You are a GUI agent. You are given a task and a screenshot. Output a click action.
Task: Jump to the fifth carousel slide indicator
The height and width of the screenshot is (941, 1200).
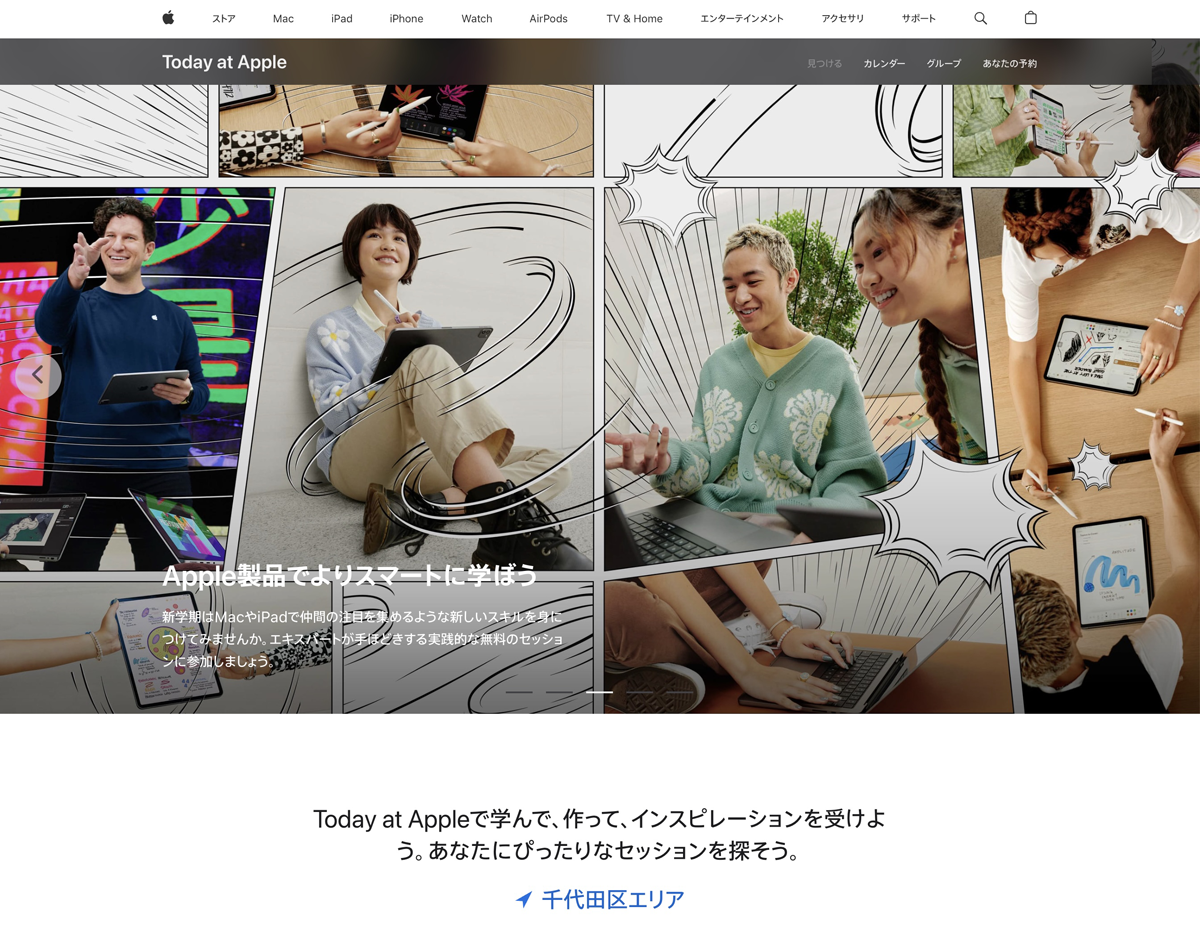coord(679,692)
